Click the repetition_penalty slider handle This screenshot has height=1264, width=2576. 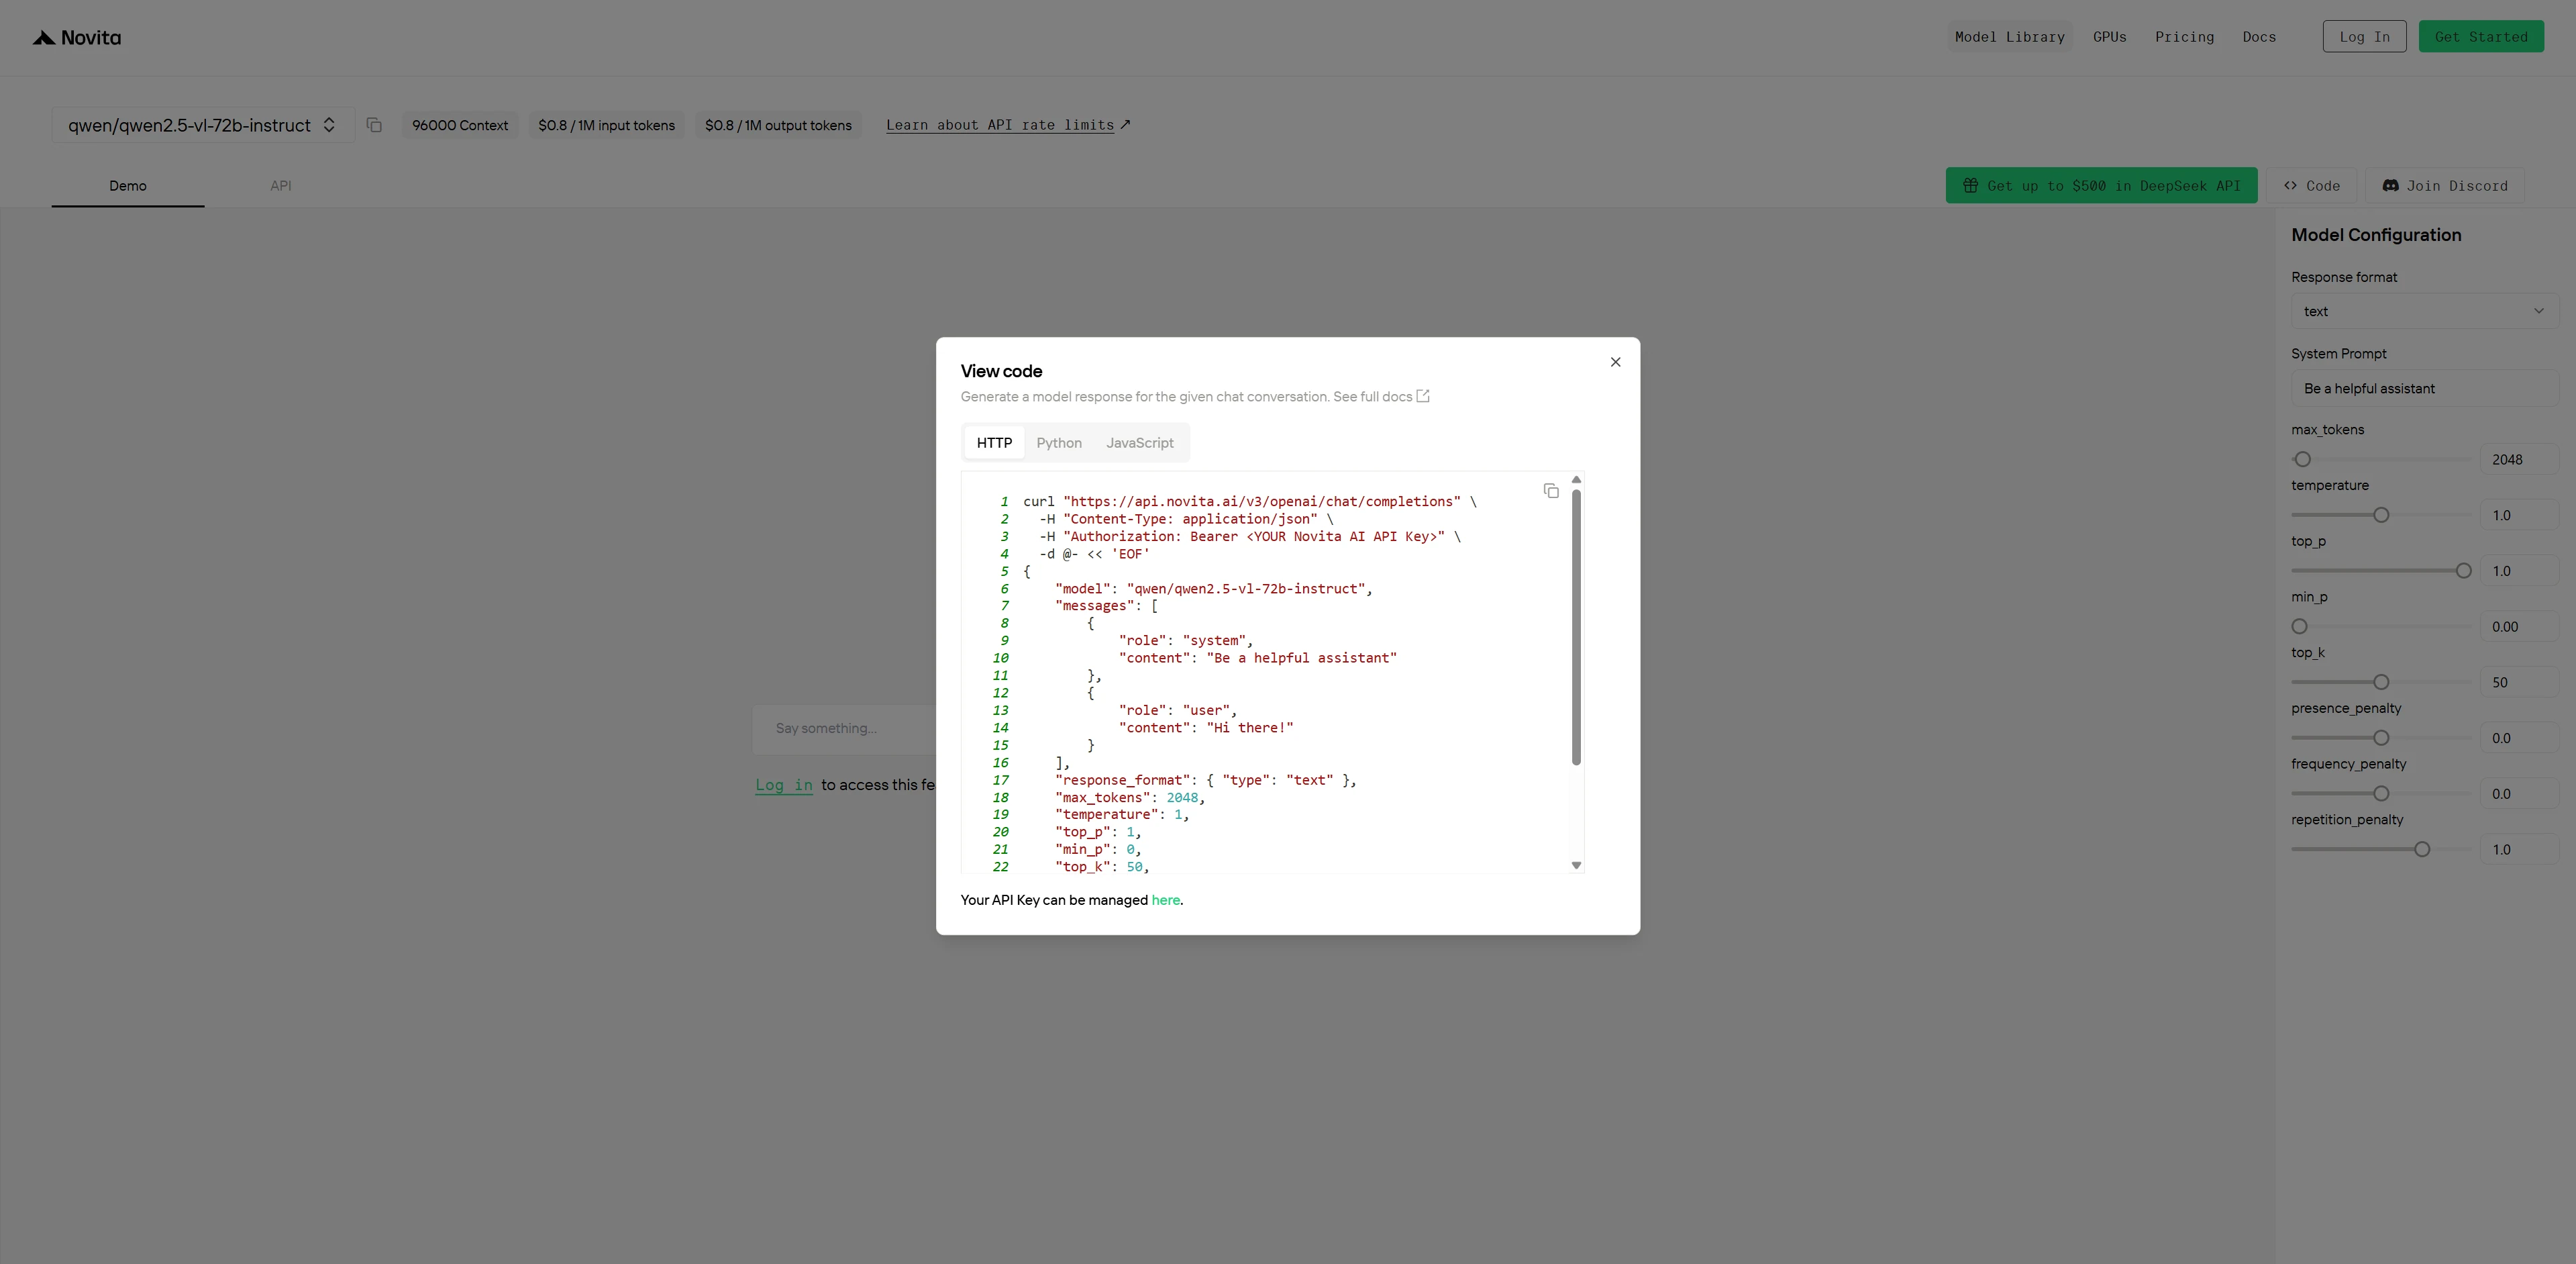2422,850
